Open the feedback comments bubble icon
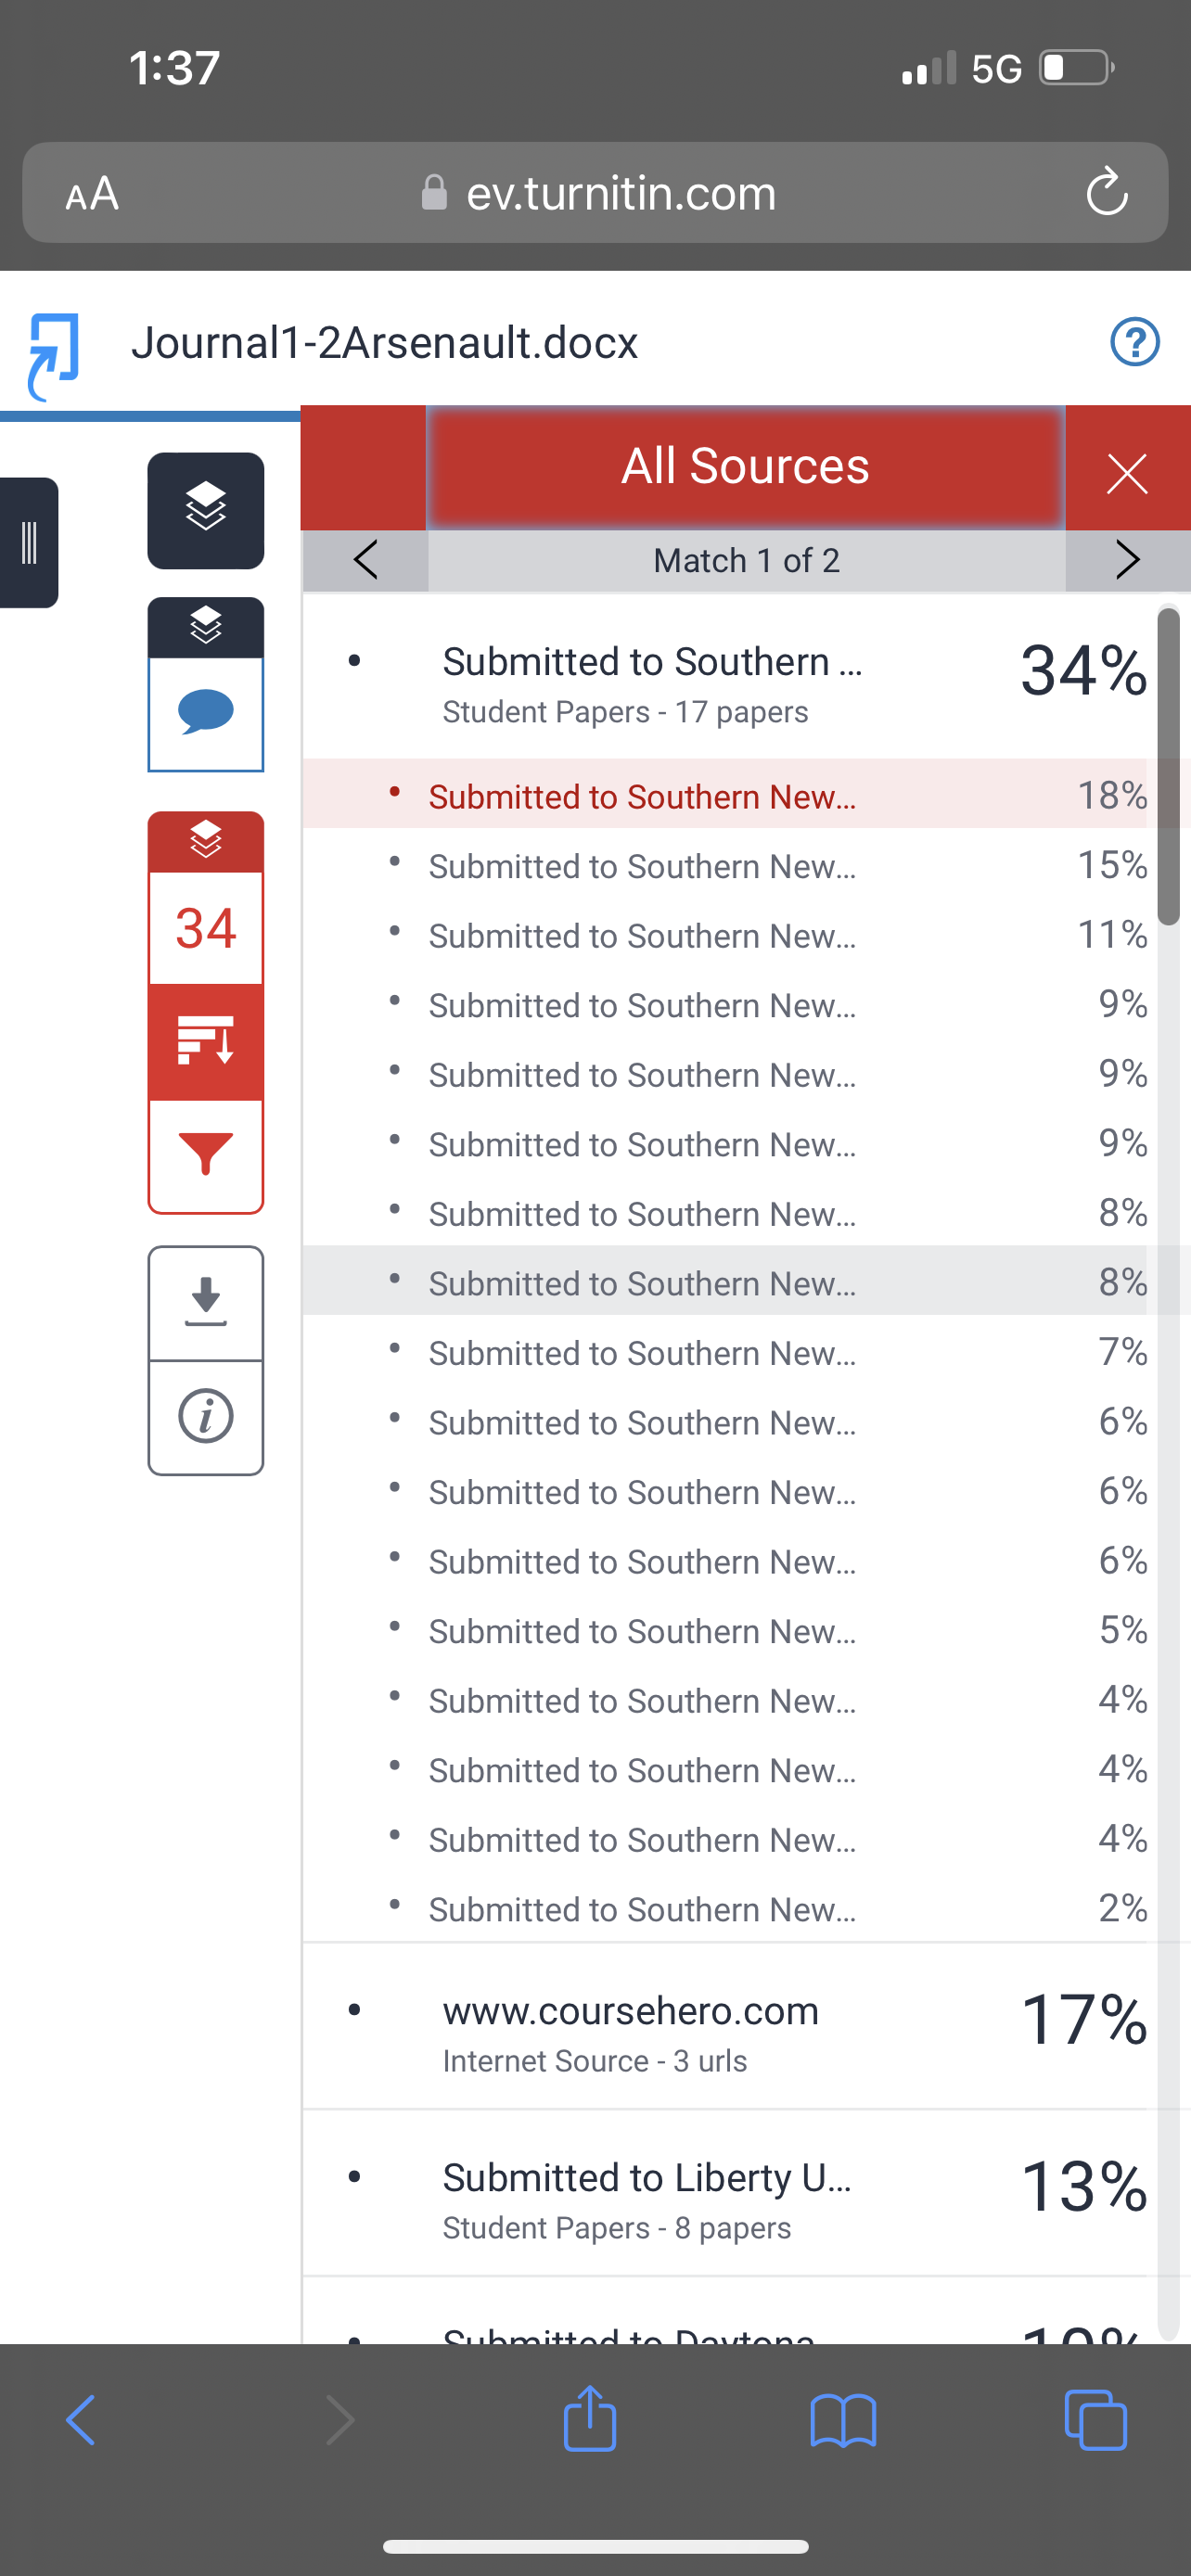Screen dimensions: 1191x2576 click(x=206, y=713)
